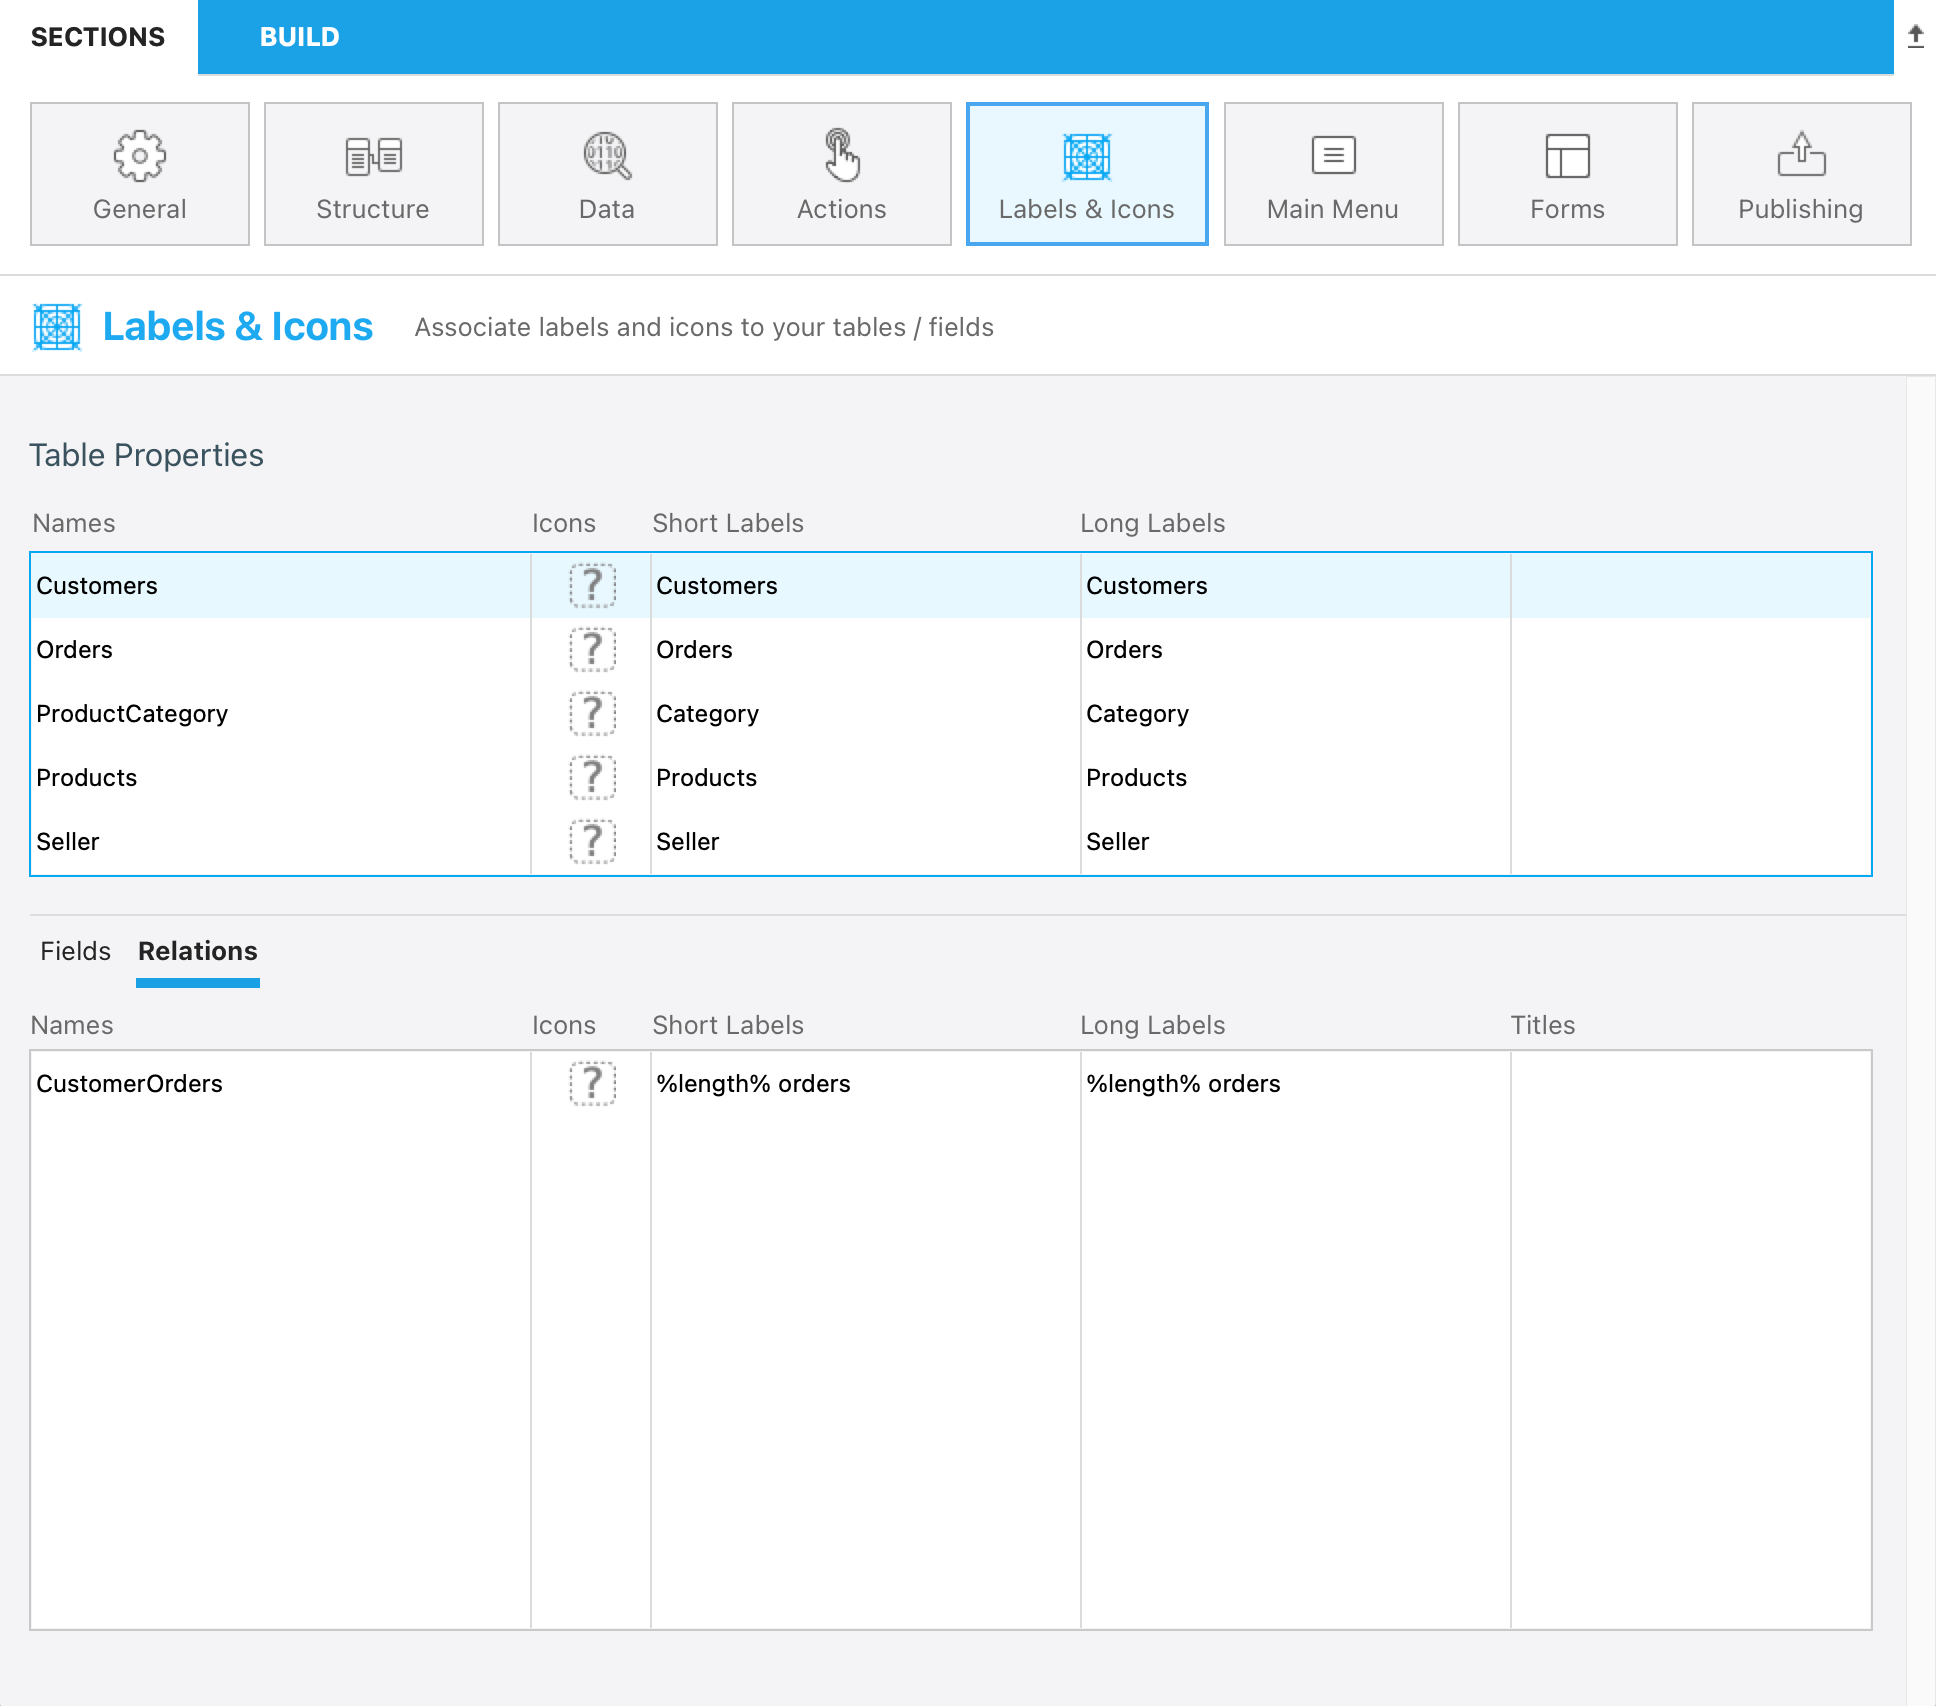Set icon for the CustomerOrders relation

(x=592, y=1083)
